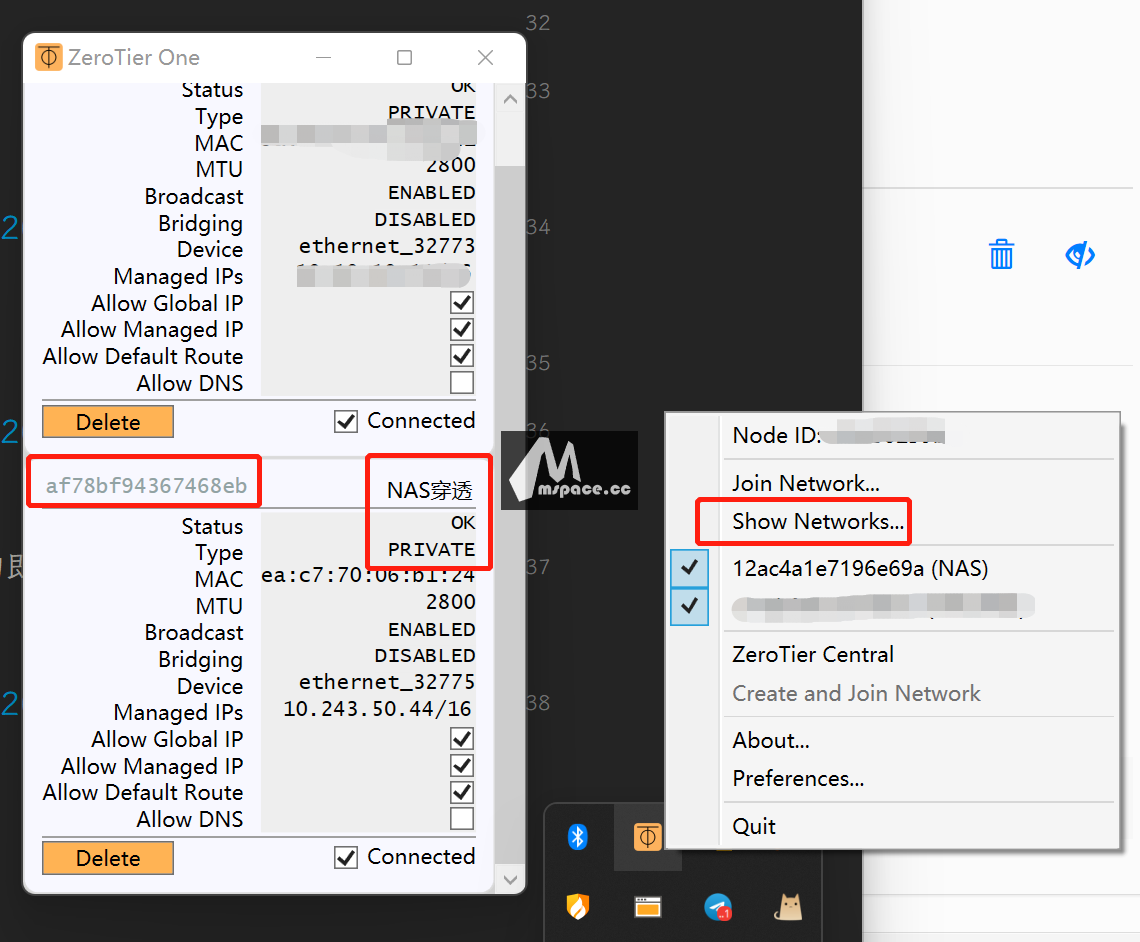Image resolution: width=1140 pixels, height=942 pixels.
Task: Toggle Allow Default Route for NAS穿透 network
Action: (462, 792)
